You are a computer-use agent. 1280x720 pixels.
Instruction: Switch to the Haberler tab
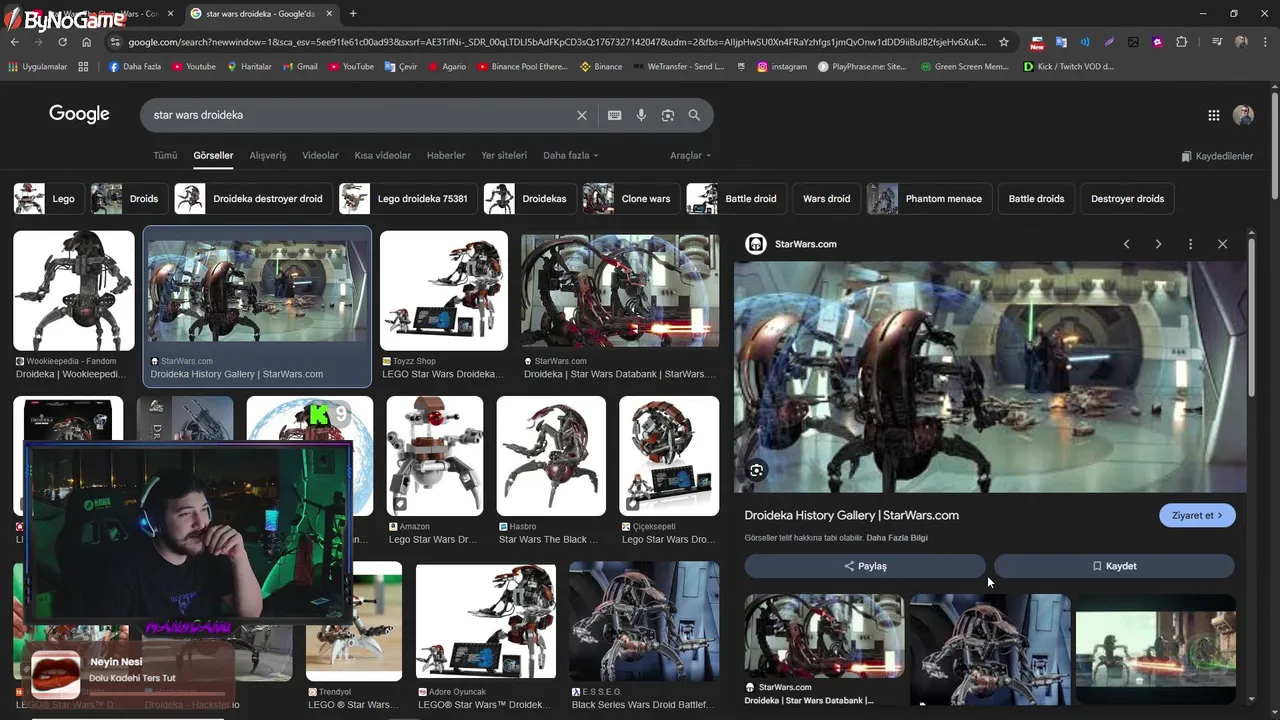coord(446,156)
